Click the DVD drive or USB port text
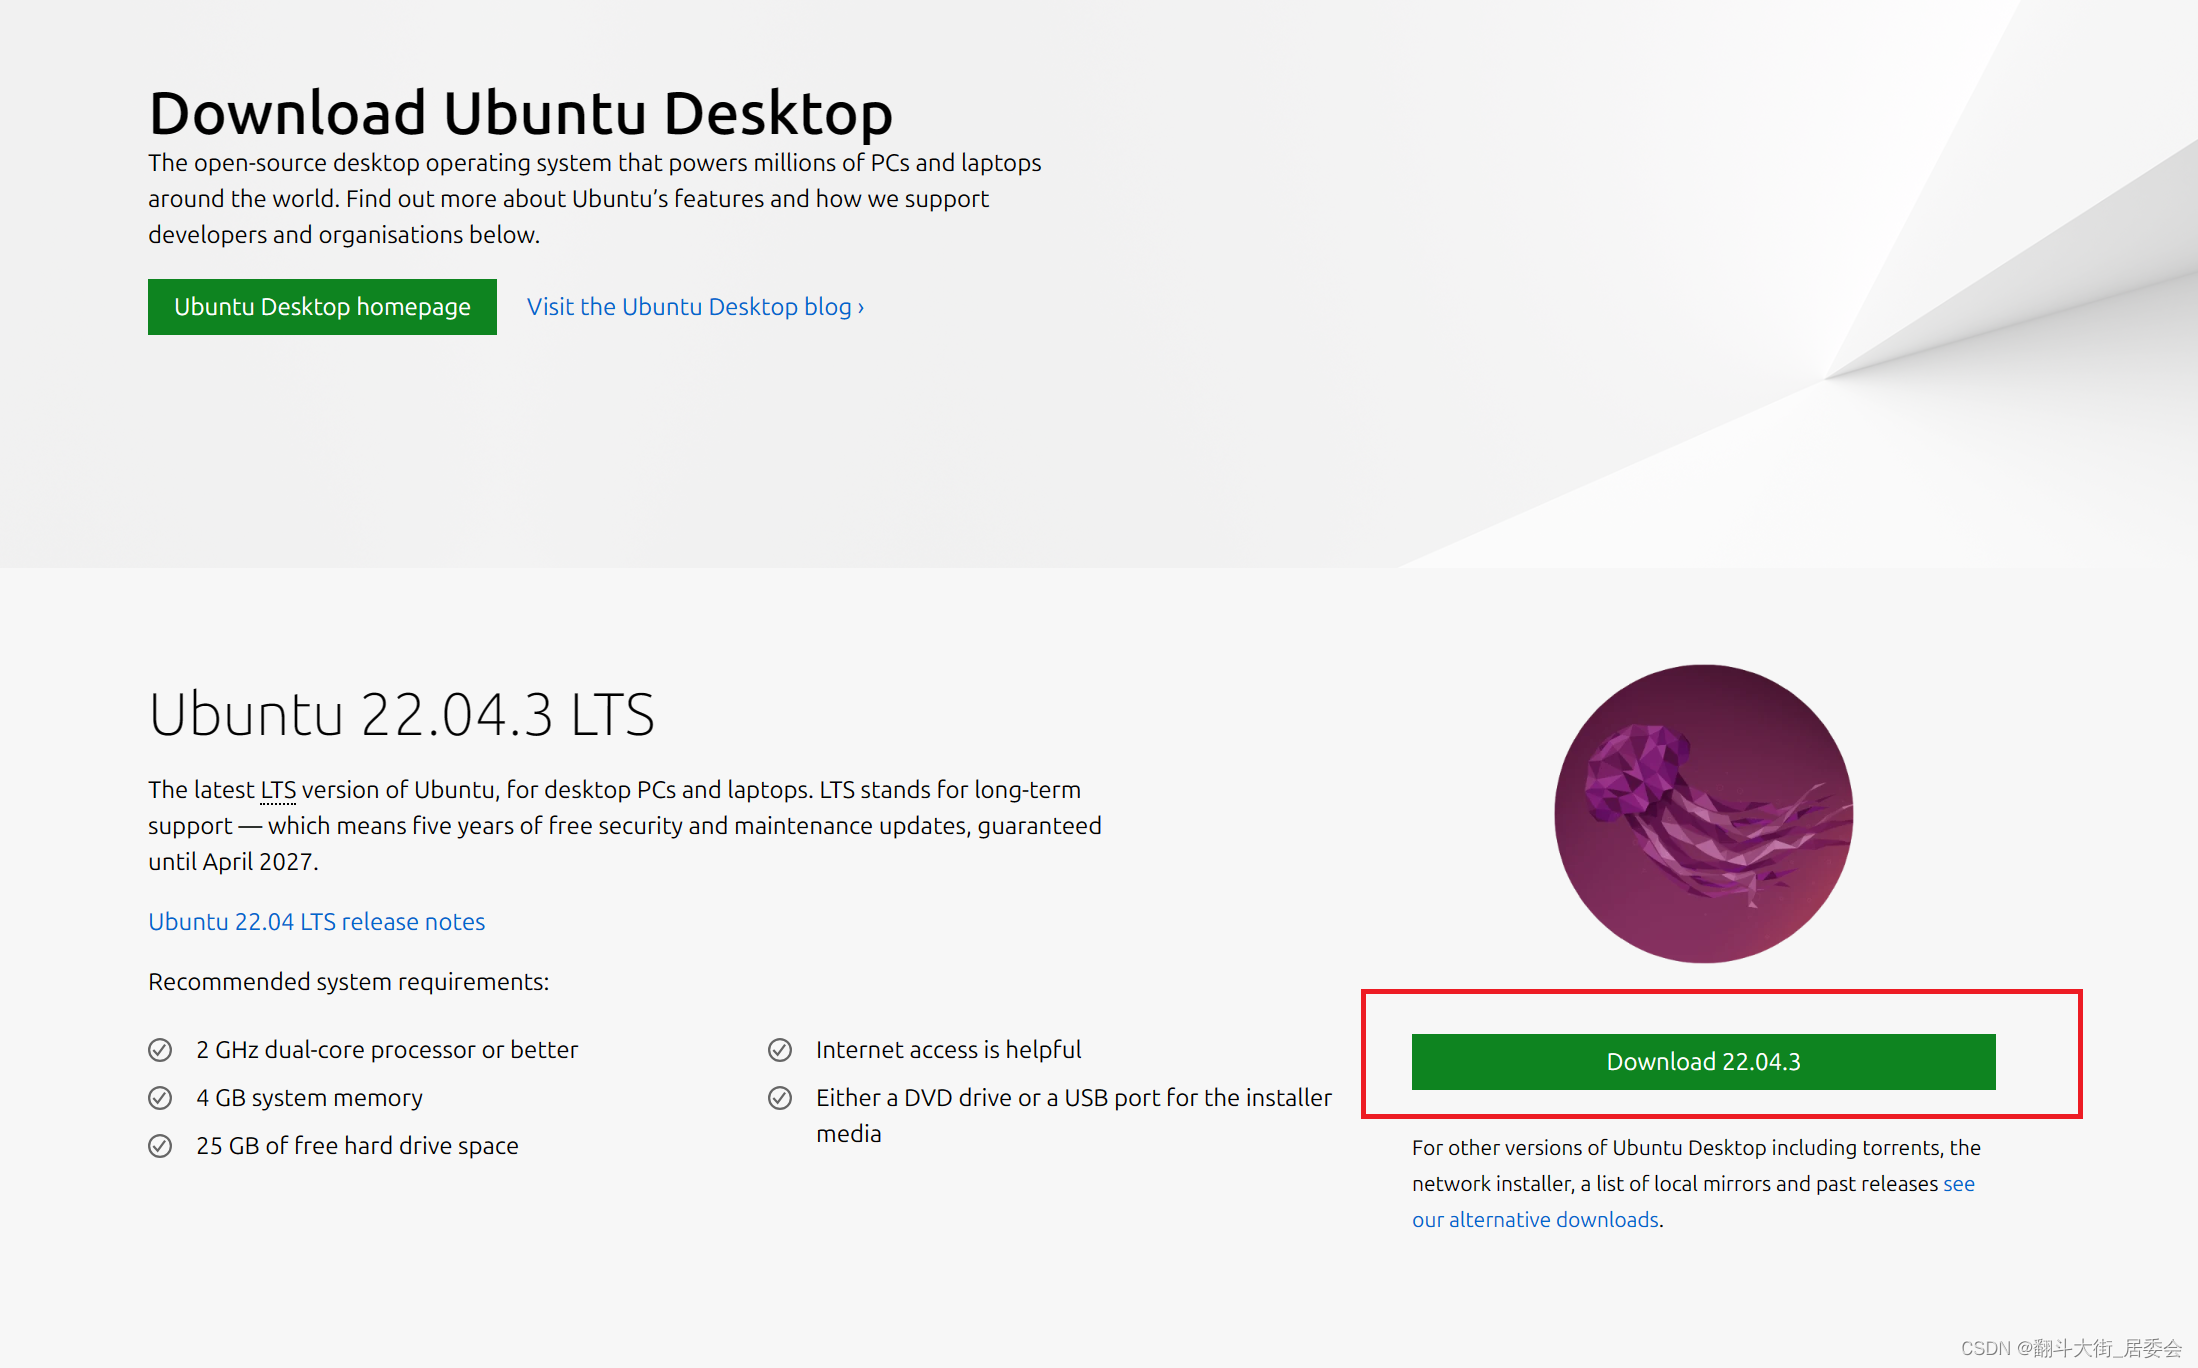The image size is (2198, 1368). click(x=1074, y=1116)
